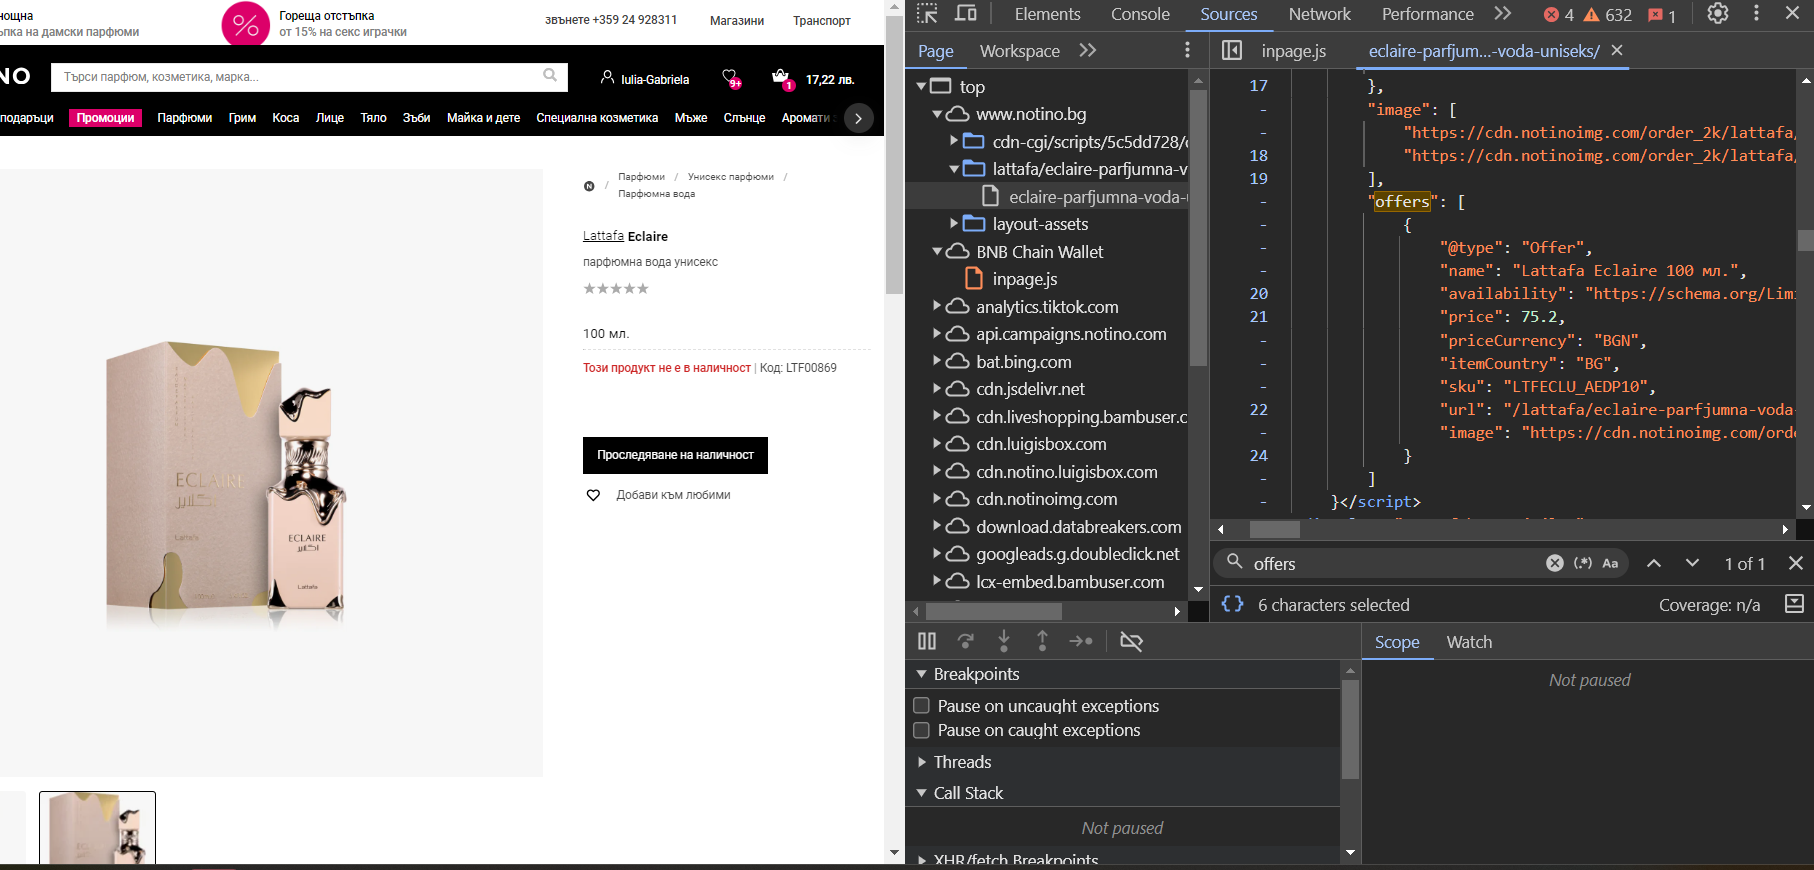Image resolution: width=1814 pixels, height=870 pixels.
Task: Activate the inspect element picker icon
Action: click(927, 14)
